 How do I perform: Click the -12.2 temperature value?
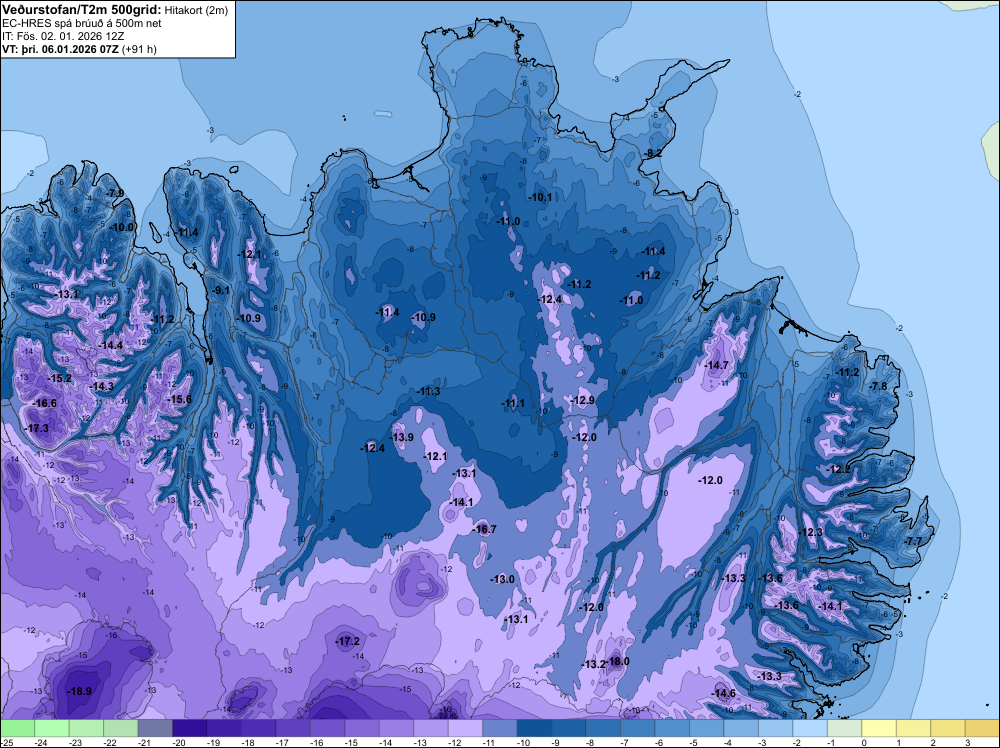[838, 469]
